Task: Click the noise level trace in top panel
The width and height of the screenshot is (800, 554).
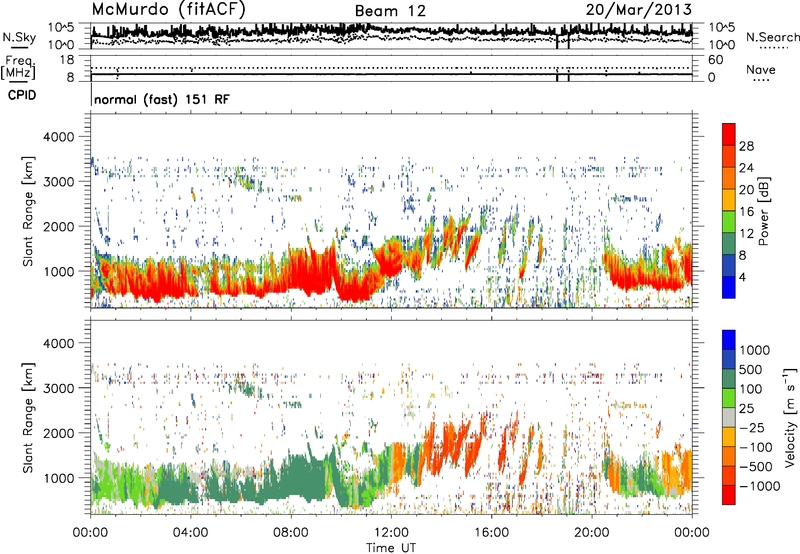Action: (x=391, y=31)
